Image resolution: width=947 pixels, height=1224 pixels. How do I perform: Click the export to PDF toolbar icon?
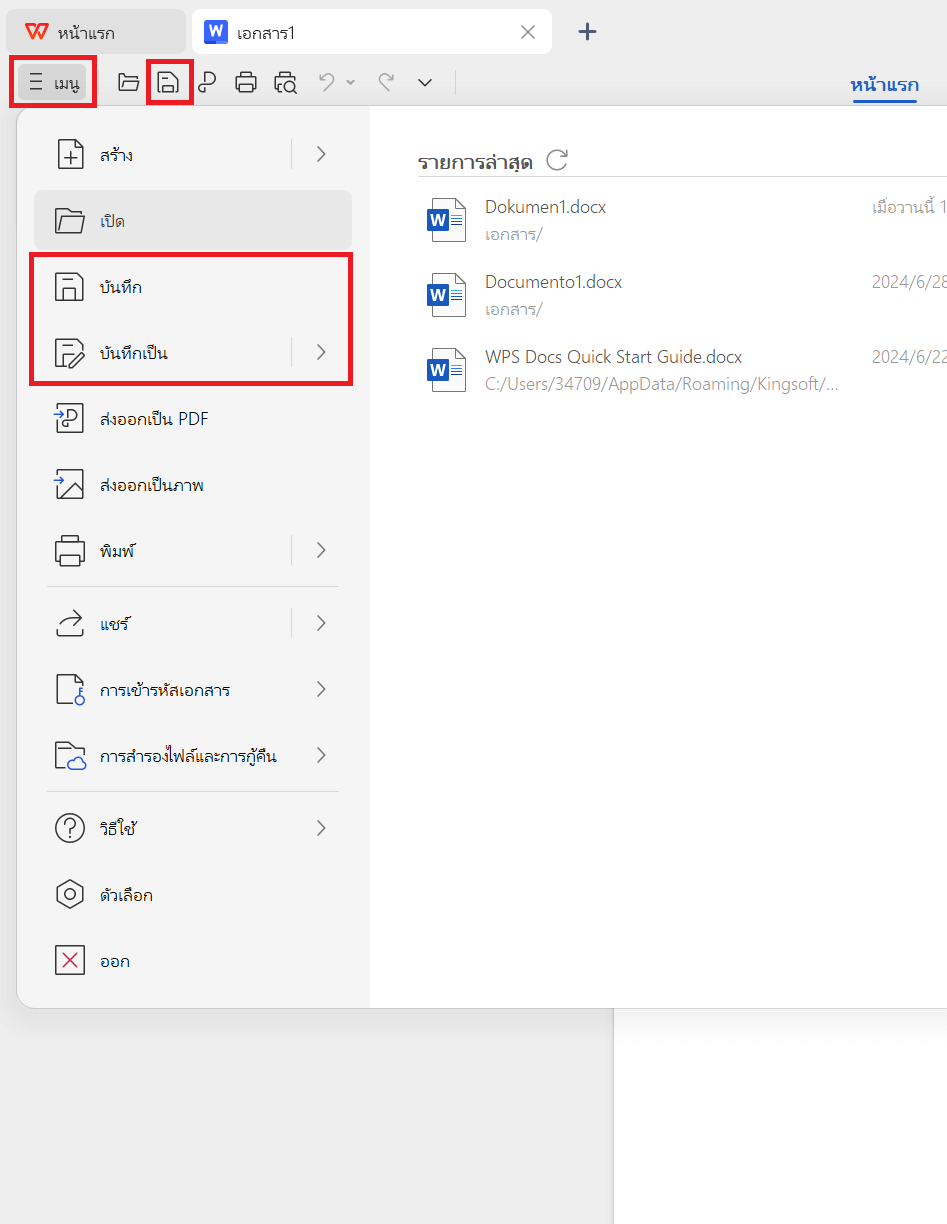(207, 82)
